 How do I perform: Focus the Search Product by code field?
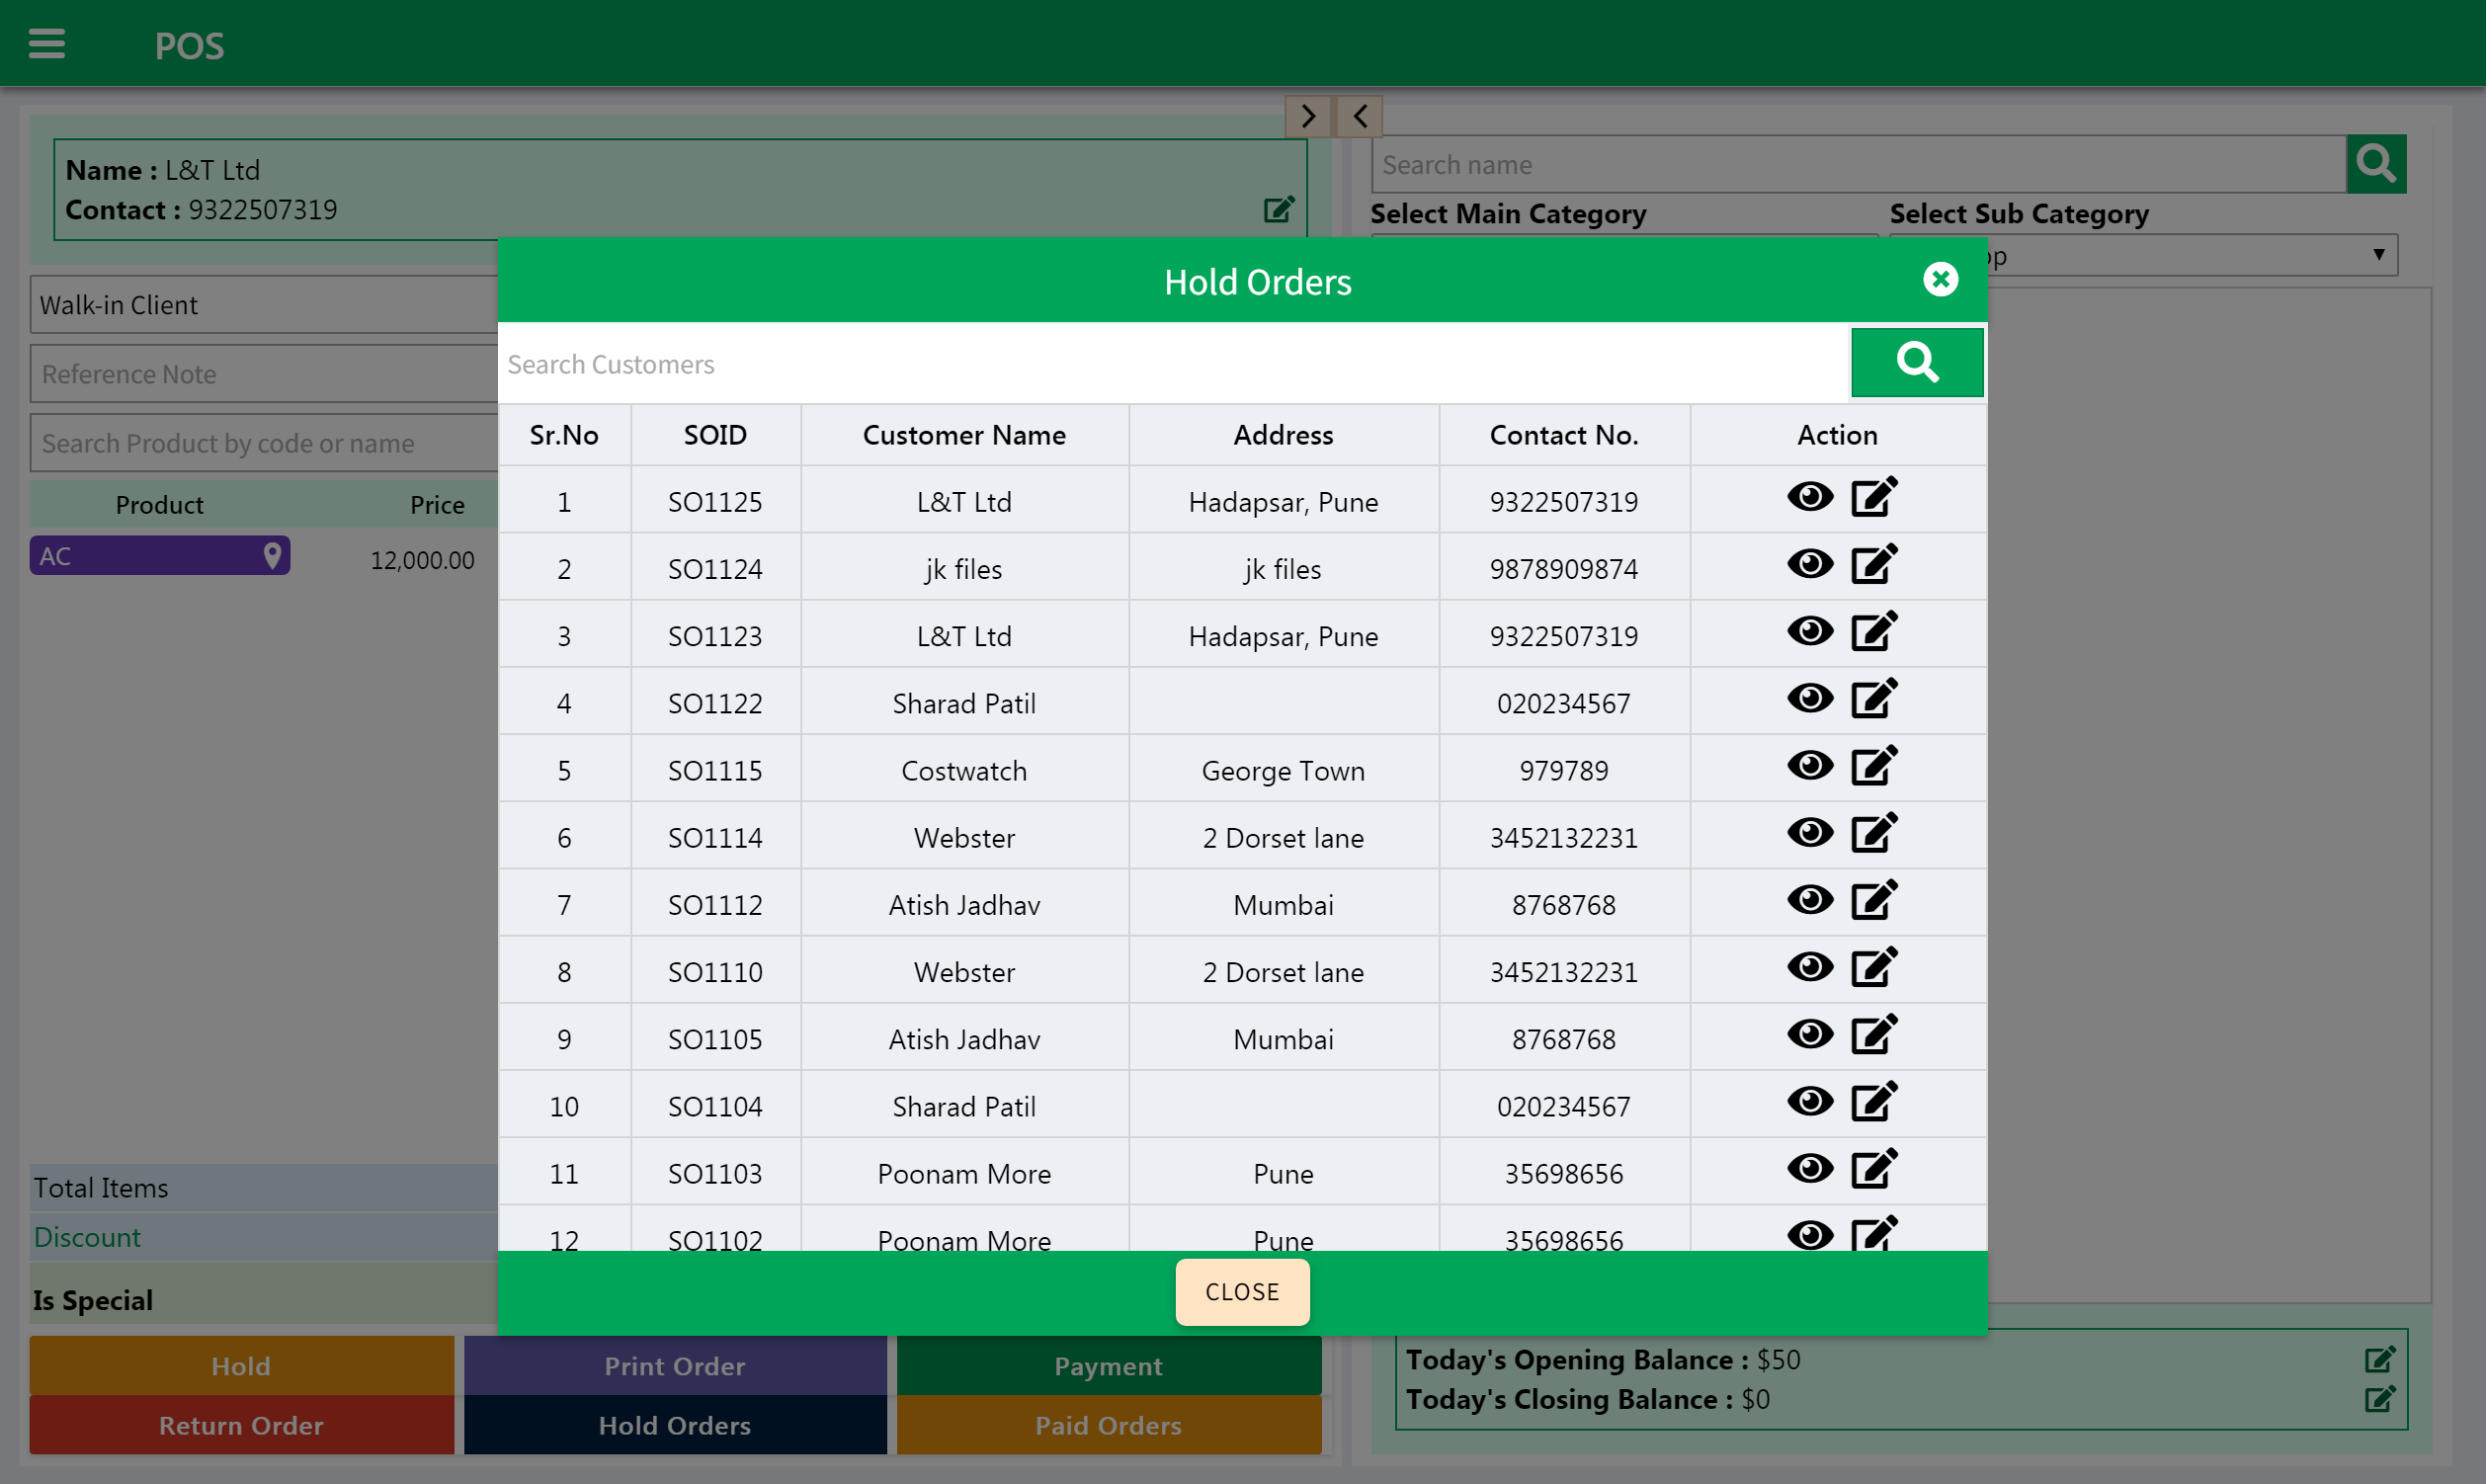[264, 443]
